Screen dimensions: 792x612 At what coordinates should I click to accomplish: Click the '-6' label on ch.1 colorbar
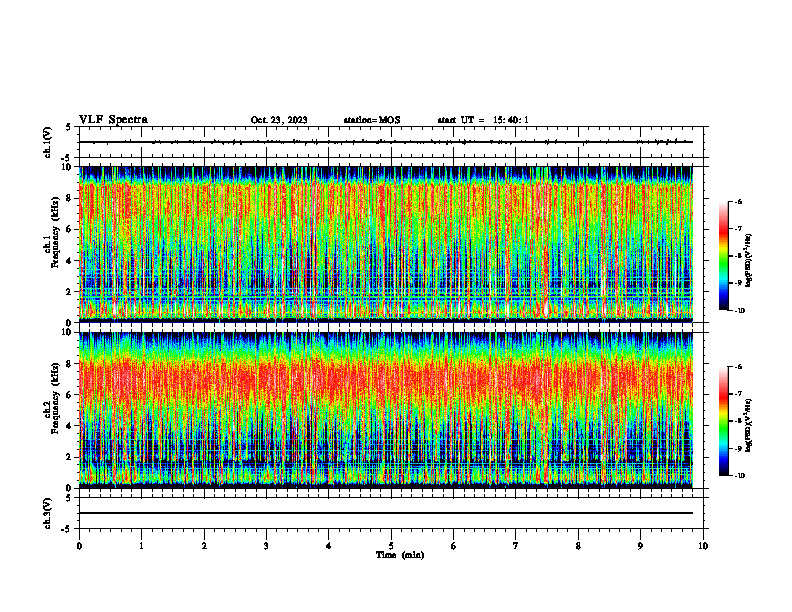738,201
